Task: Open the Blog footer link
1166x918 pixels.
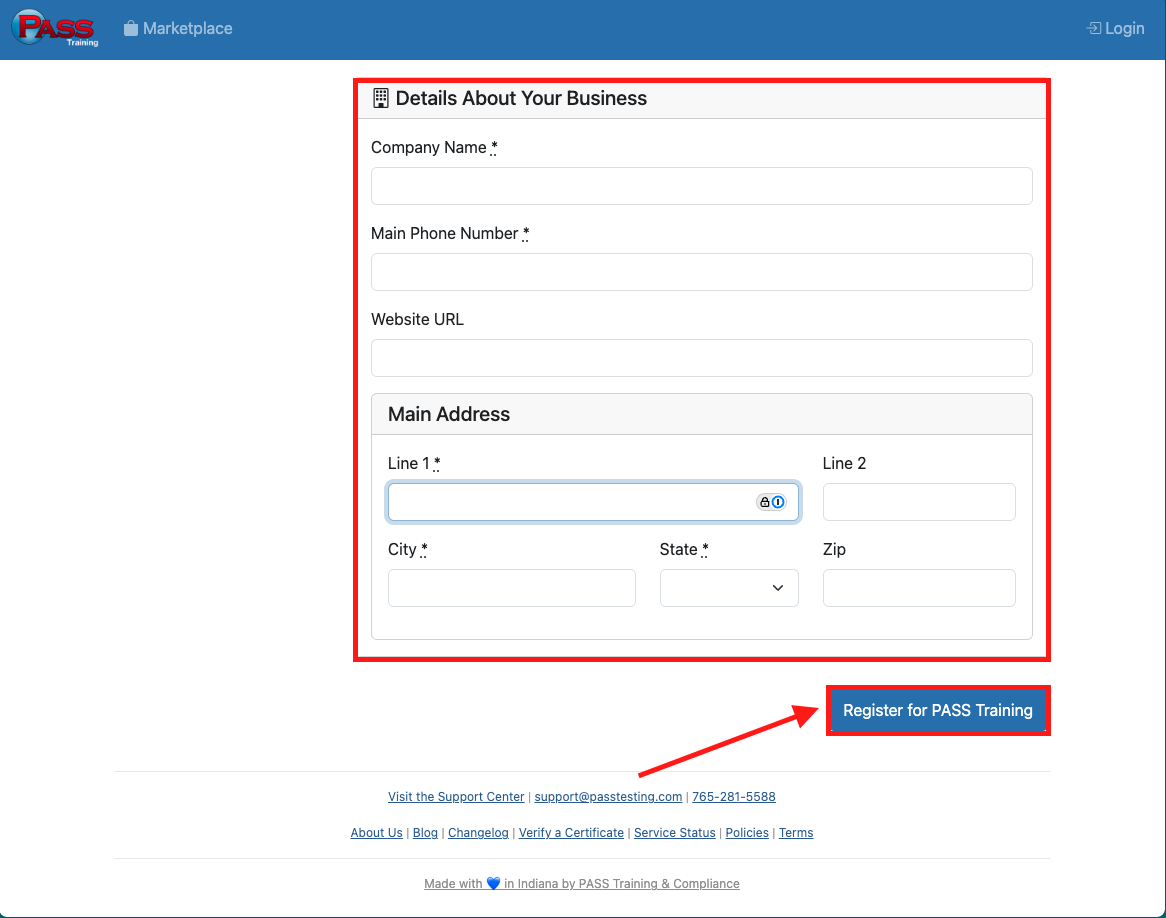Action: (425, 832)
